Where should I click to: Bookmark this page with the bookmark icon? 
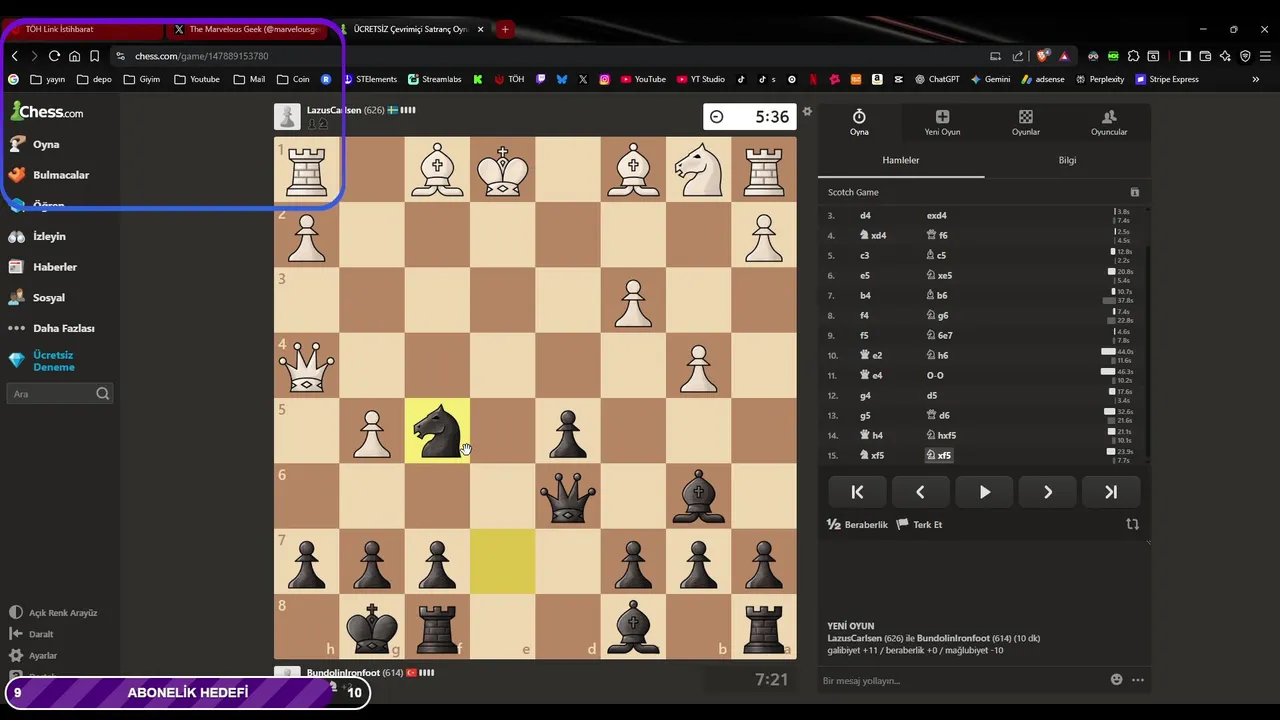pyautogui.click(x=94, y=56)
